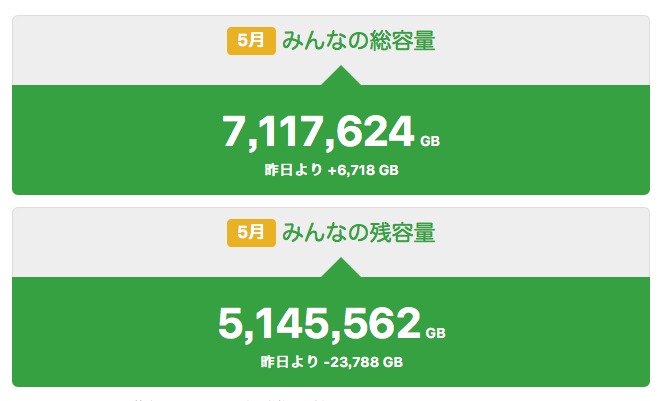667x401 pixels.
Task: Click the +6,718 GB daily change value
Action: tap(363, 171)
